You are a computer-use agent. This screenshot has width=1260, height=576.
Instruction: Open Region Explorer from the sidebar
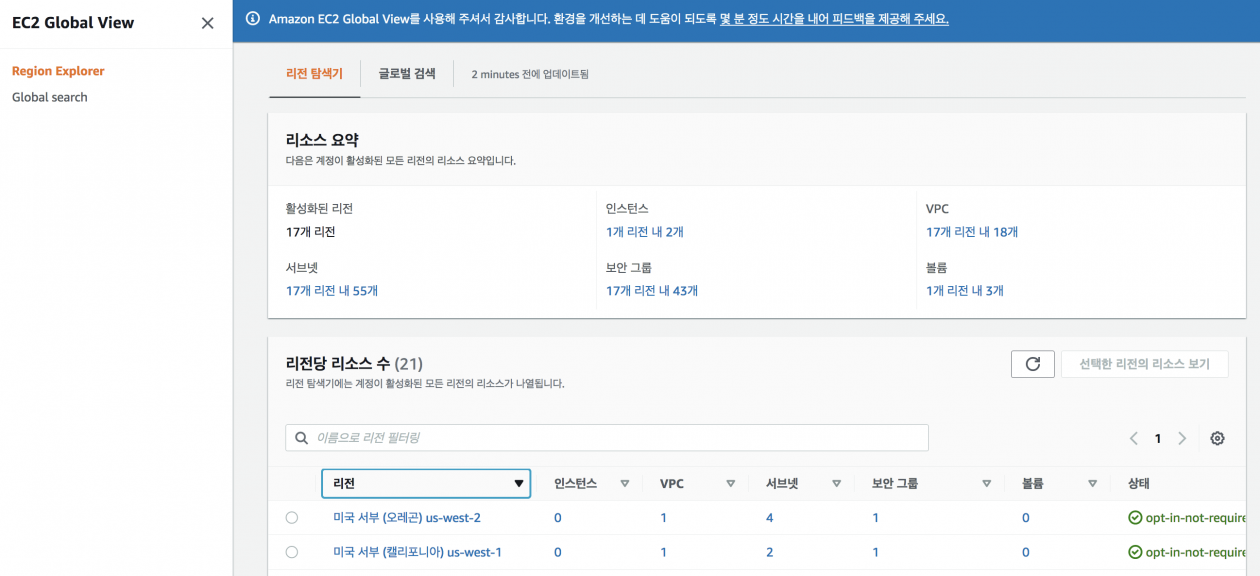click(56, 71)
